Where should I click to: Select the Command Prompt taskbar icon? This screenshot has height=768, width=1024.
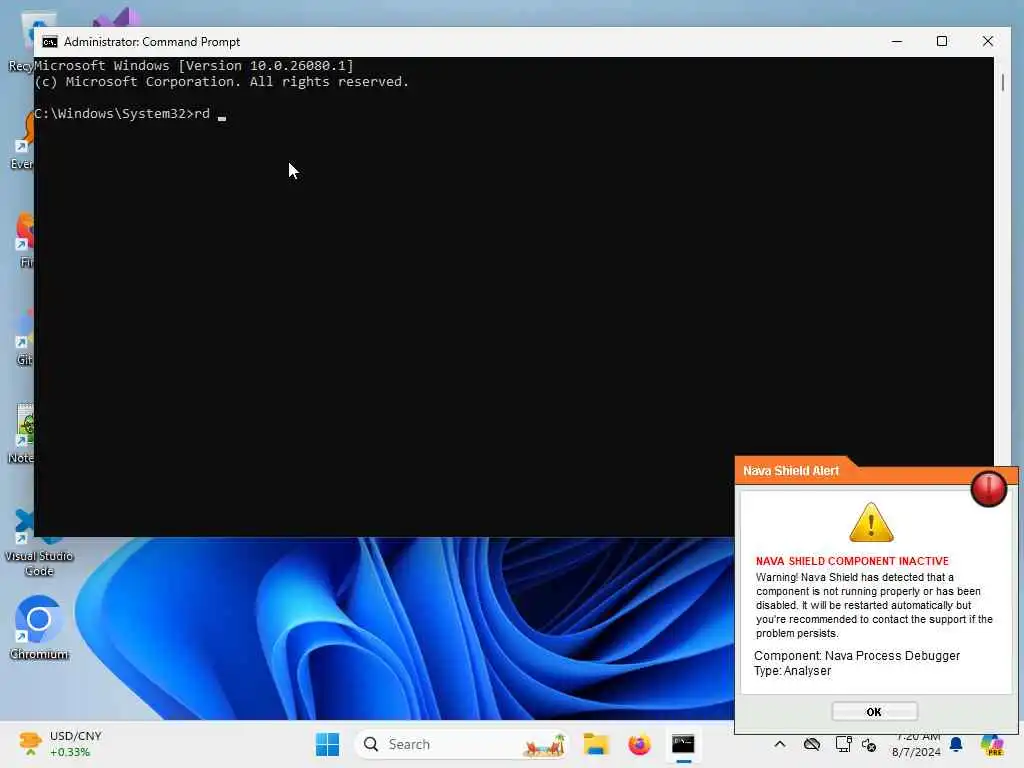click(x=683, y=744)
